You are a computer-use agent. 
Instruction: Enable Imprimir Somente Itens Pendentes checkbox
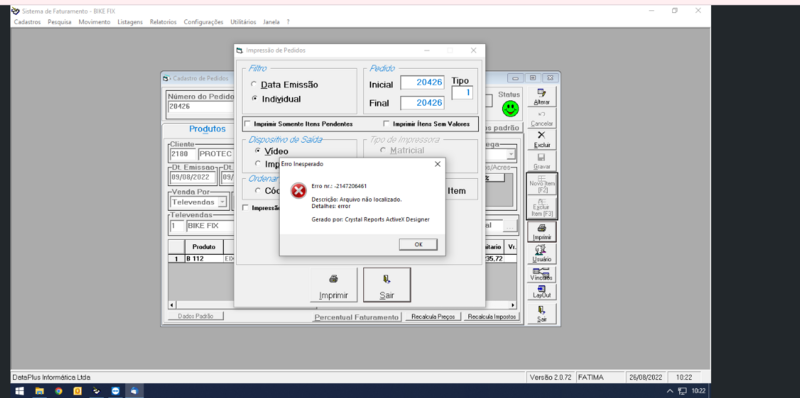click(x=247, y=123)
